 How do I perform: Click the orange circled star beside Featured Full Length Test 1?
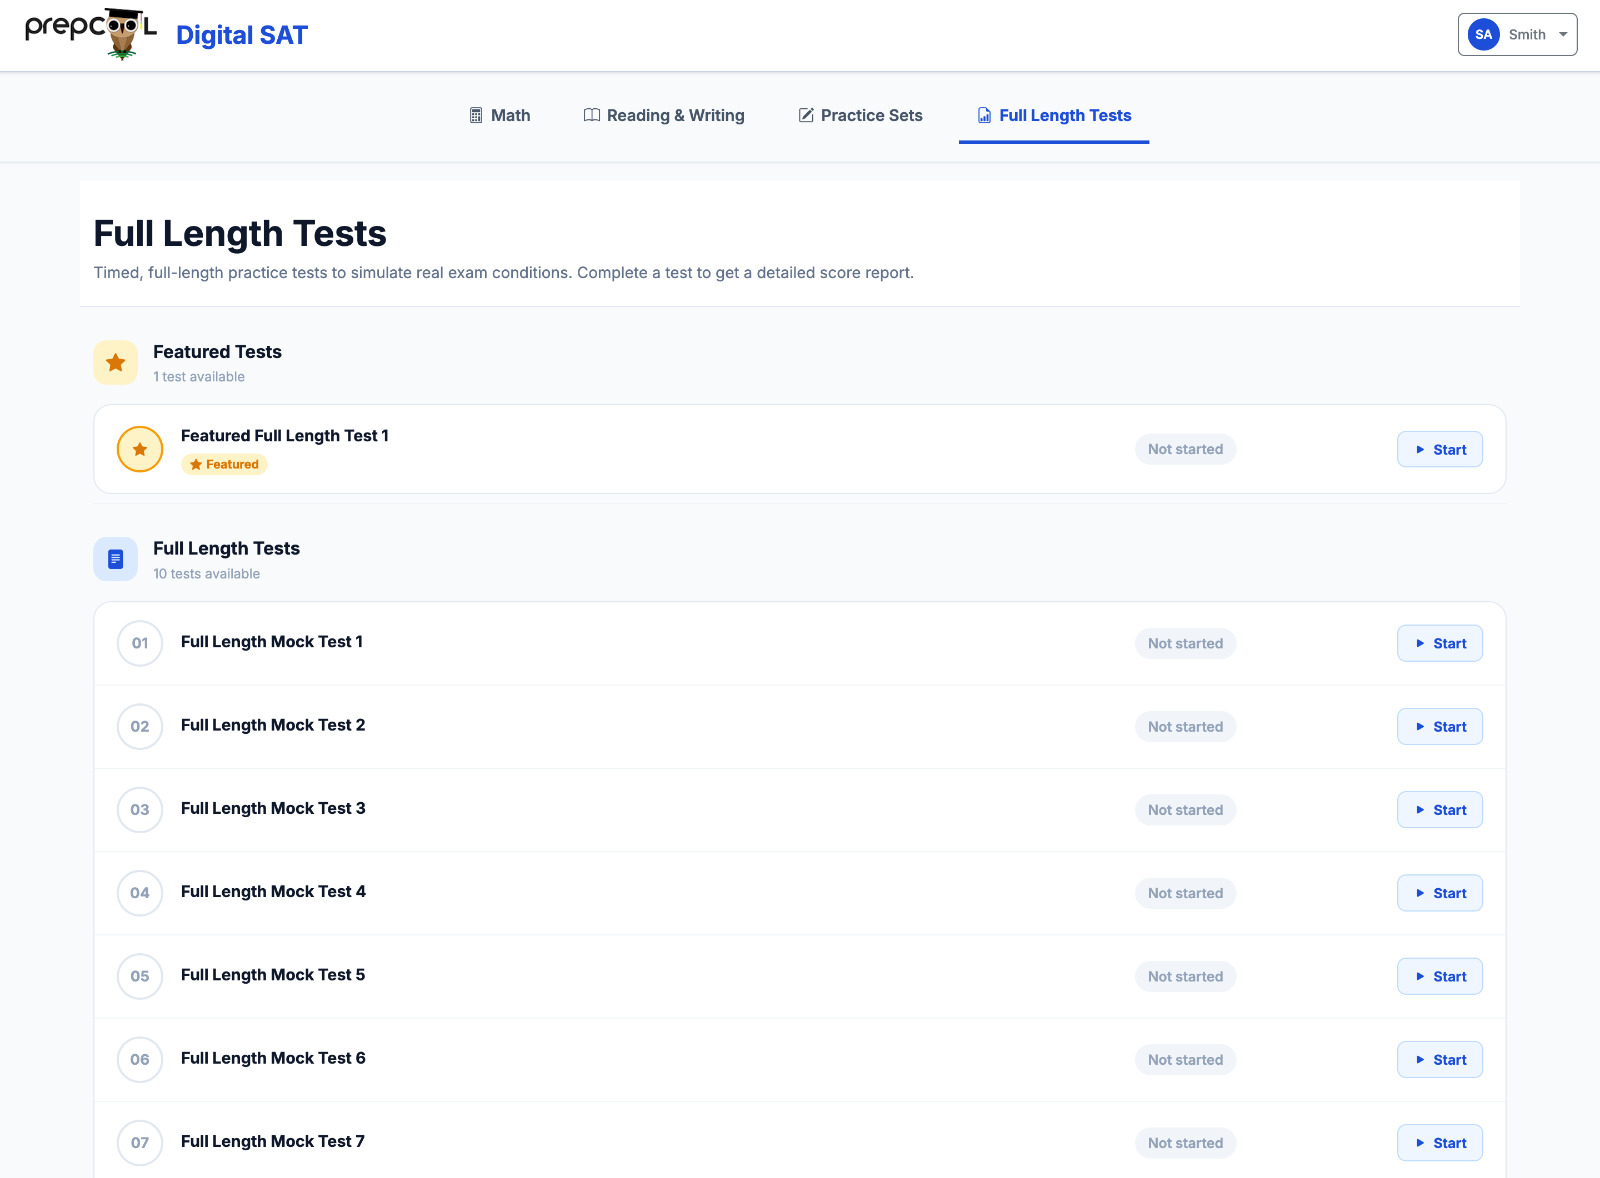[140, 449]
